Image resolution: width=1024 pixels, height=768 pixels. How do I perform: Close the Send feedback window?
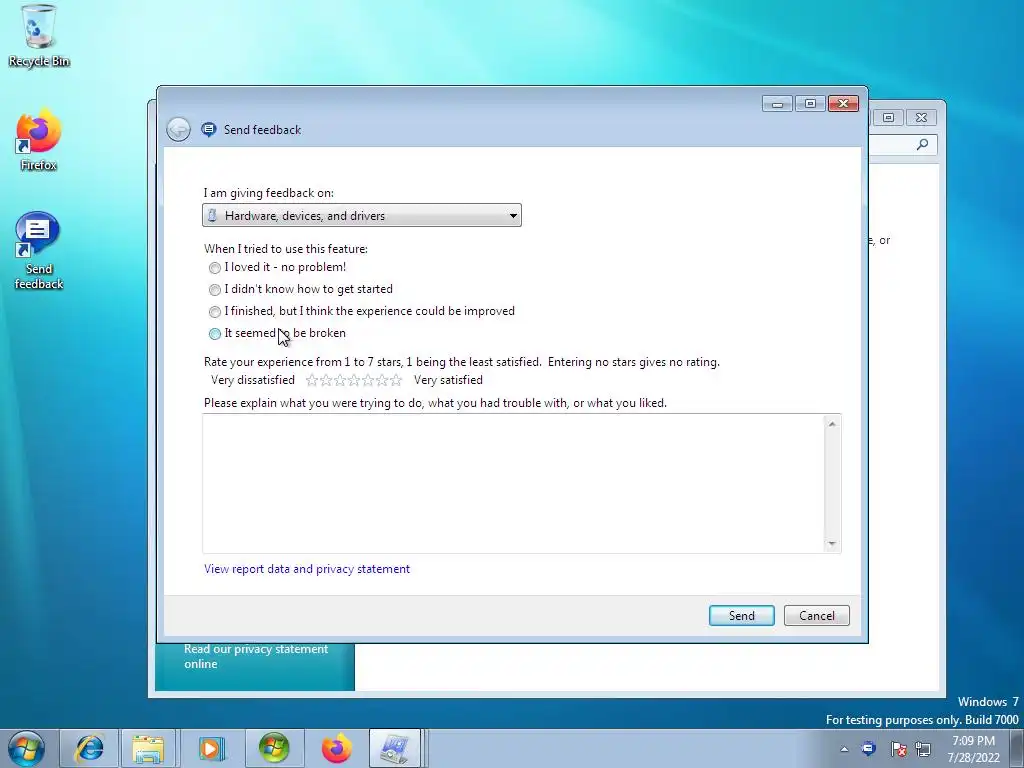[843, 104]
